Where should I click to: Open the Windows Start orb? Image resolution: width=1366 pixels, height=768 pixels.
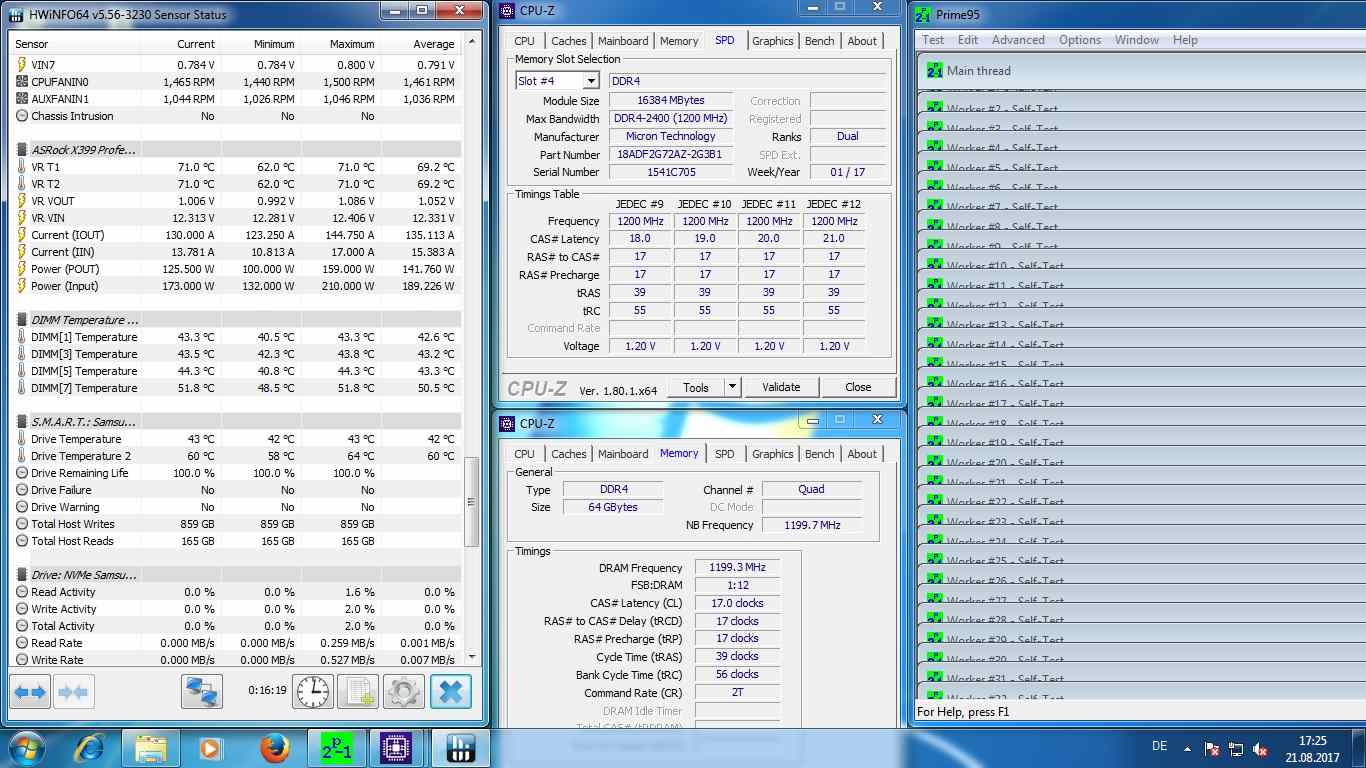25,748
